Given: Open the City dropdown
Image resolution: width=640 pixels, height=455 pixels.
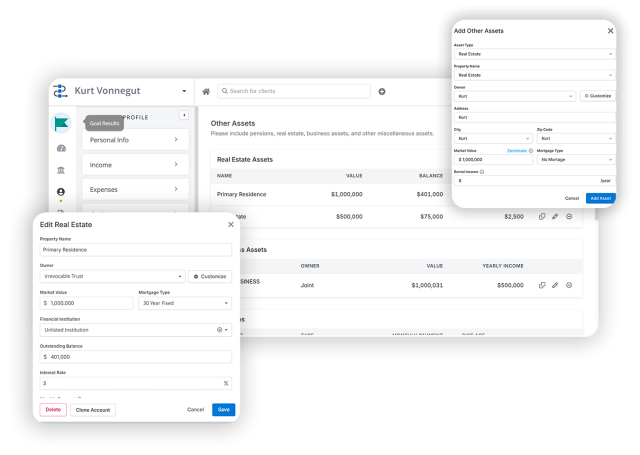Looking at the screenshot, I should (x=493, y=138).
